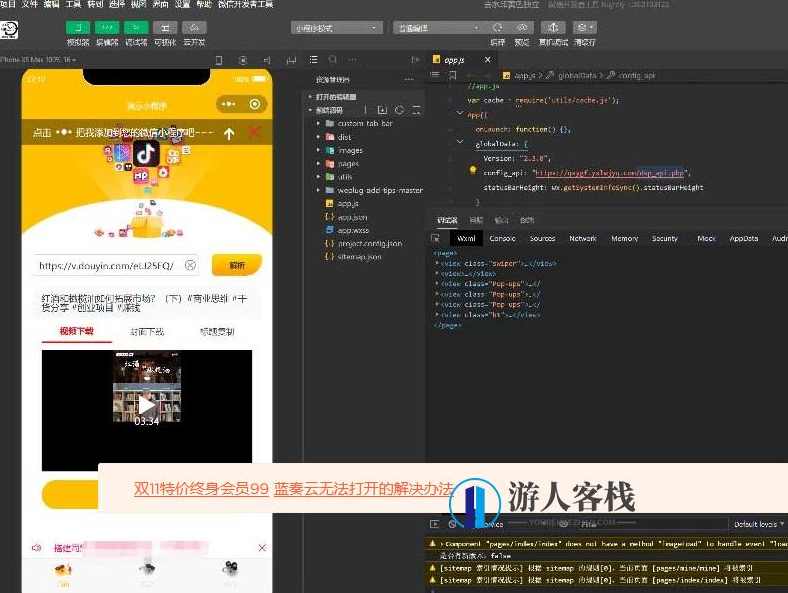Collapse the sidebar panel icon
This screenshot has height=593, width=788.
[415, 60]
